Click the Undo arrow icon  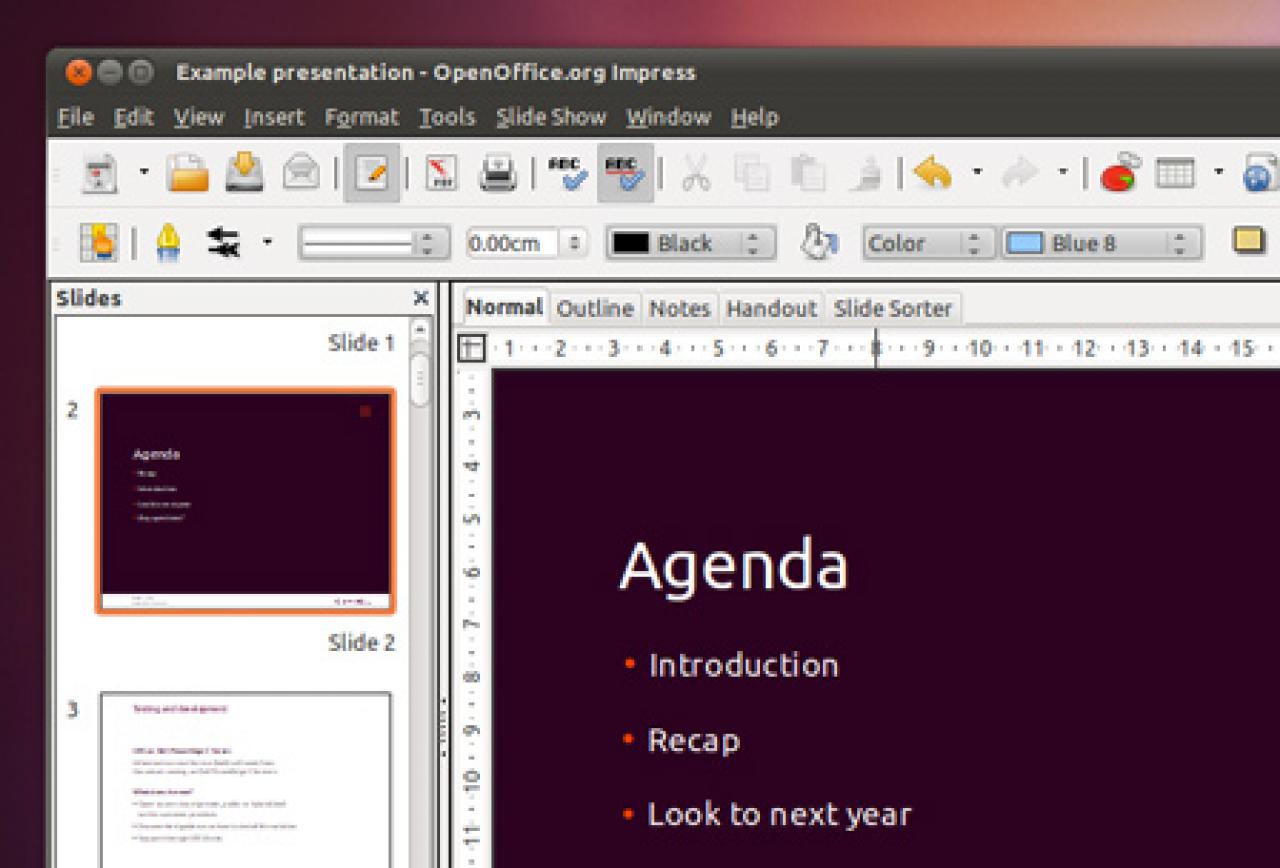pos(932,173)
